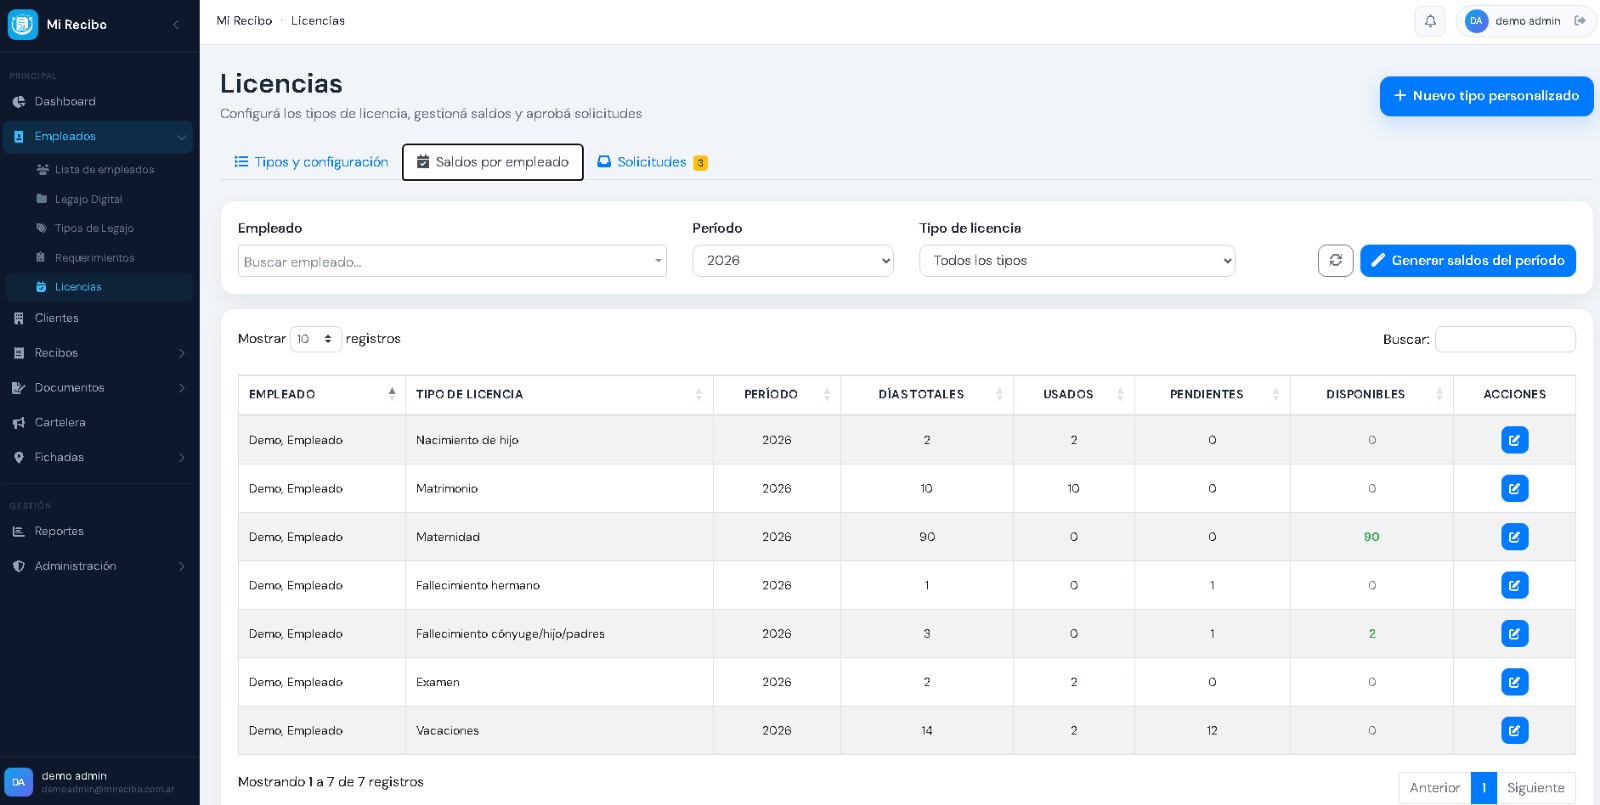Switch to the Solicitudes tab
The image size is (1600, 805).
(x=651, y=162)
